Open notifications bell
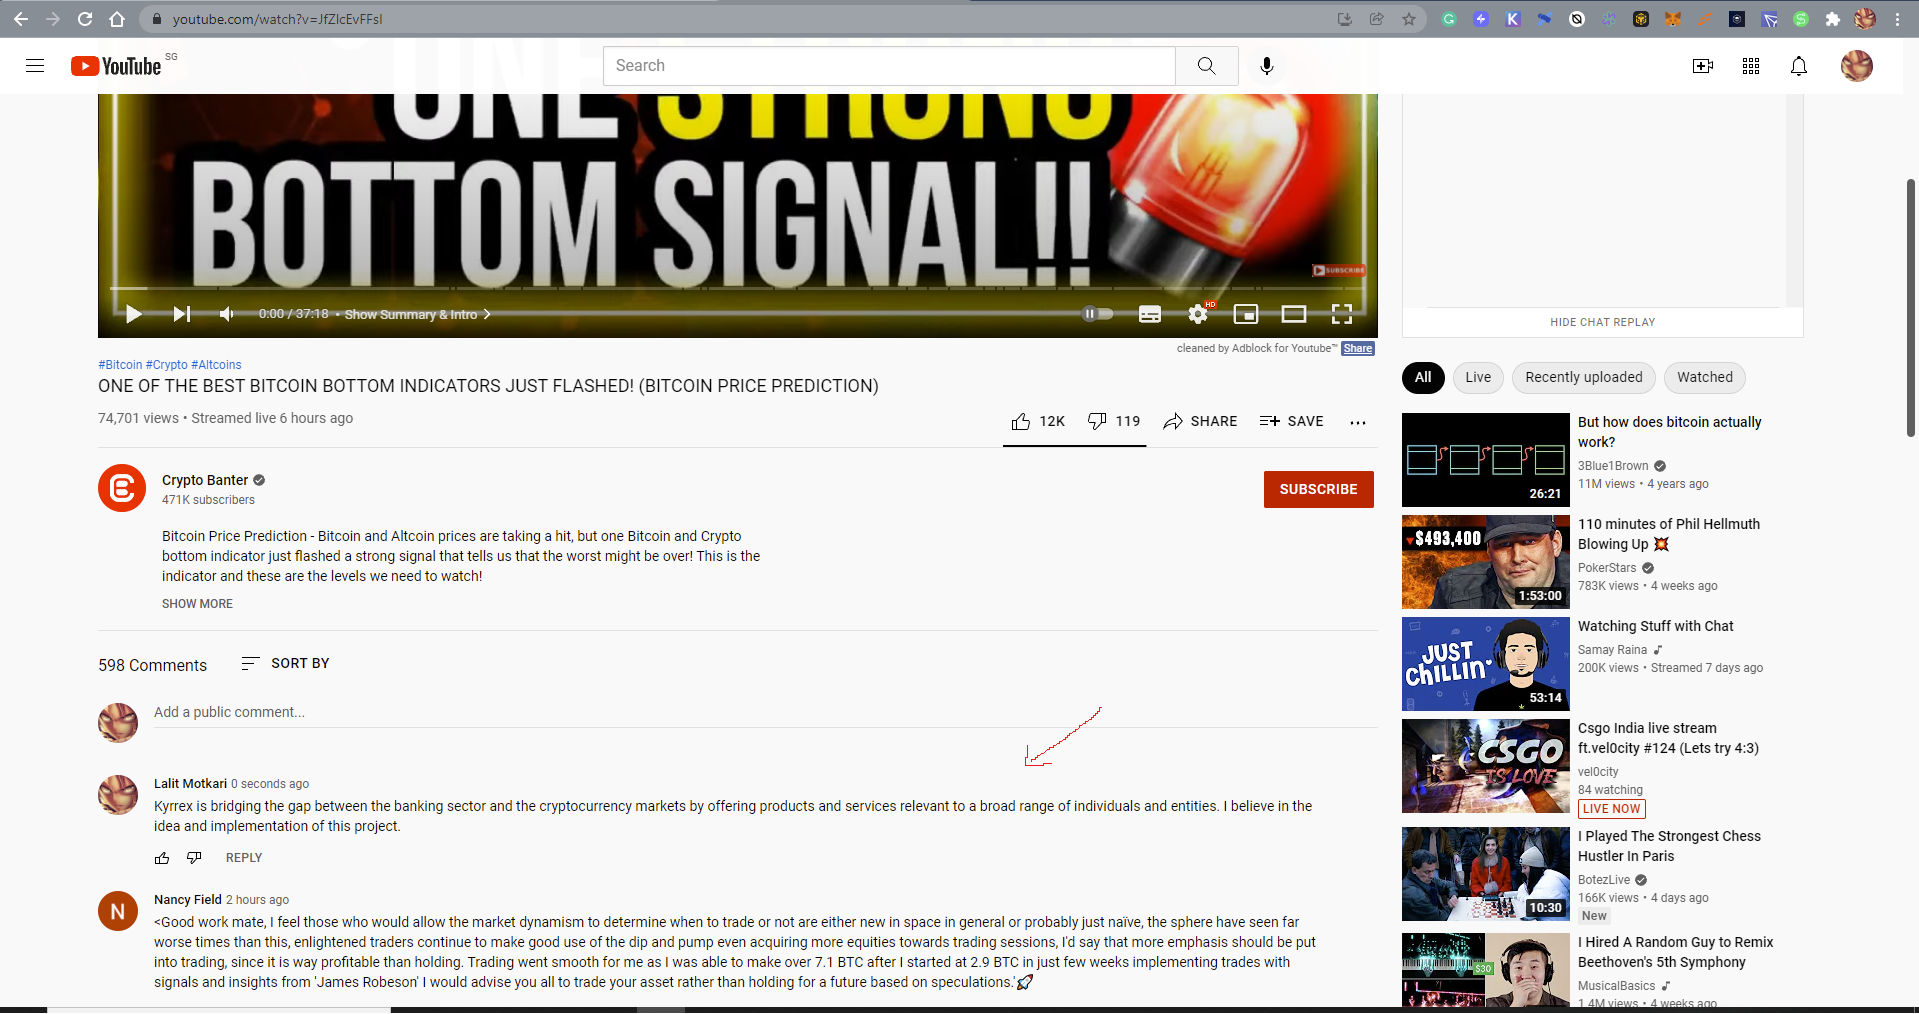Viewport: 1919px width, 1014px height. 1799,66
